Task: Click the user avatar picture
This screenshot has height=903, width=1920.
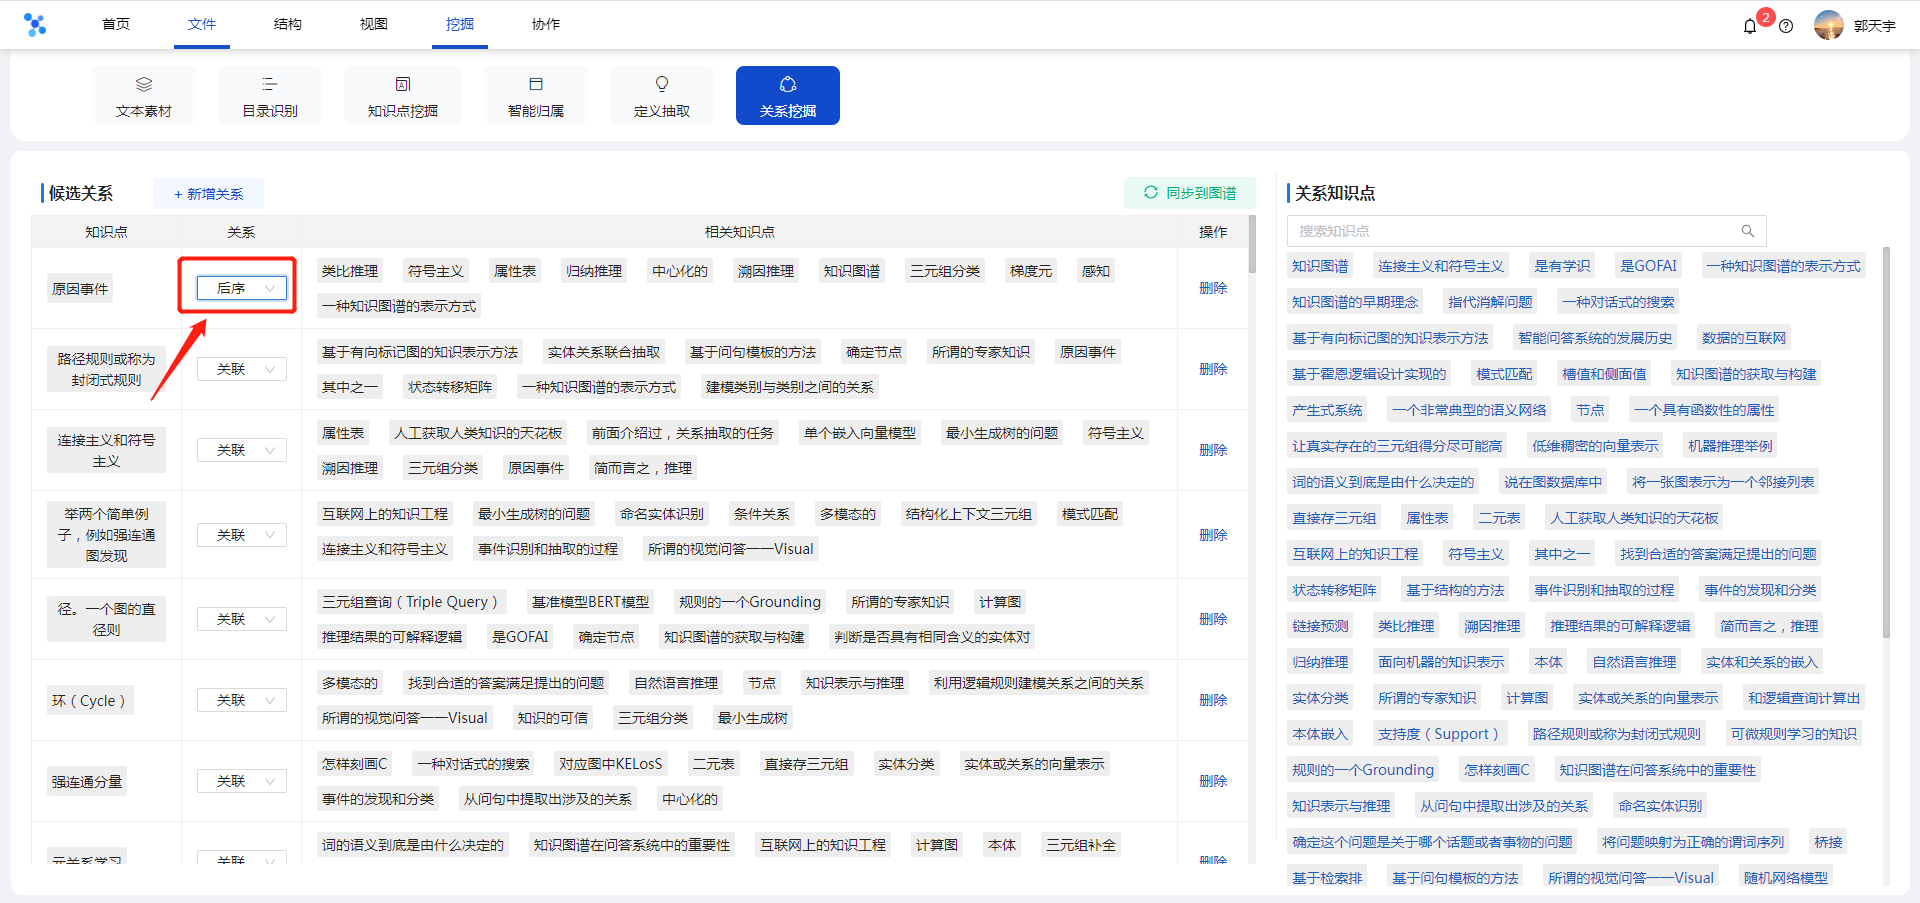Action: pos(1829,25)
